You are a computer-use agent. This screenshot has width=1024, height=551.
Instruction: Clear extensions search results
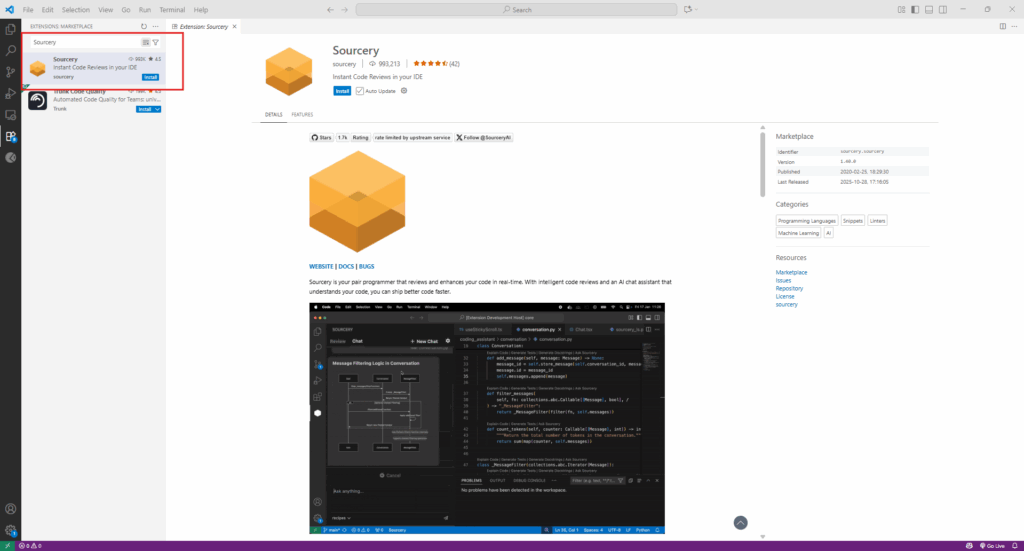point(146,42)
